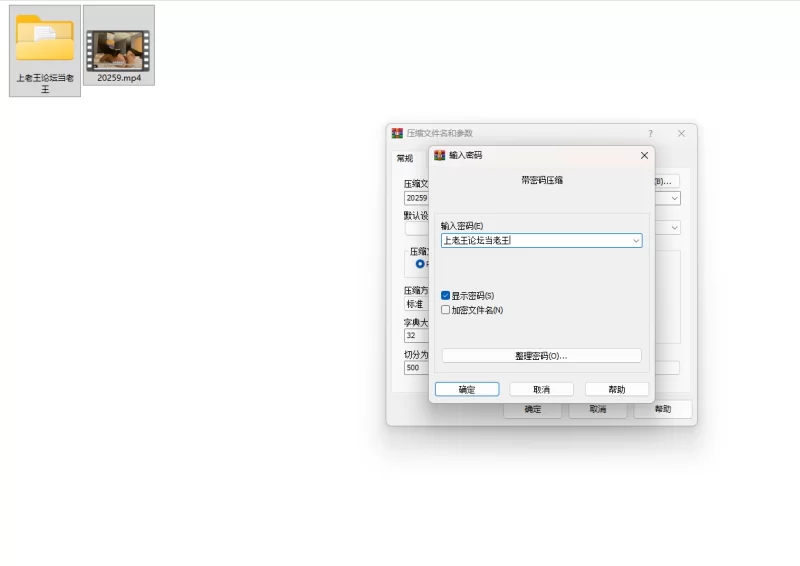Switch to the 常规 tab
The image size is (800, 566).
[x=405, y=158]
